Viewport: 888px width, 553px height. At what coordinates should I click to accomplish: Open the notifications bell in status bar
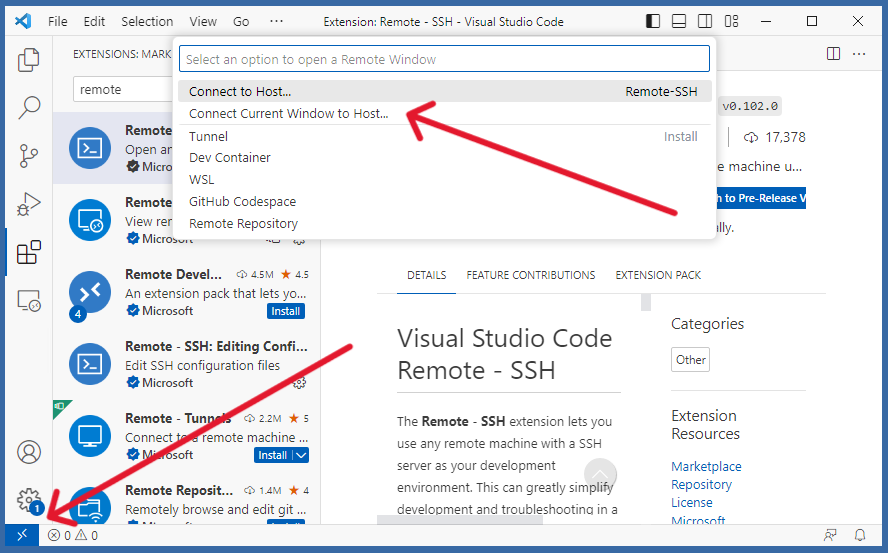click(859, 535)
